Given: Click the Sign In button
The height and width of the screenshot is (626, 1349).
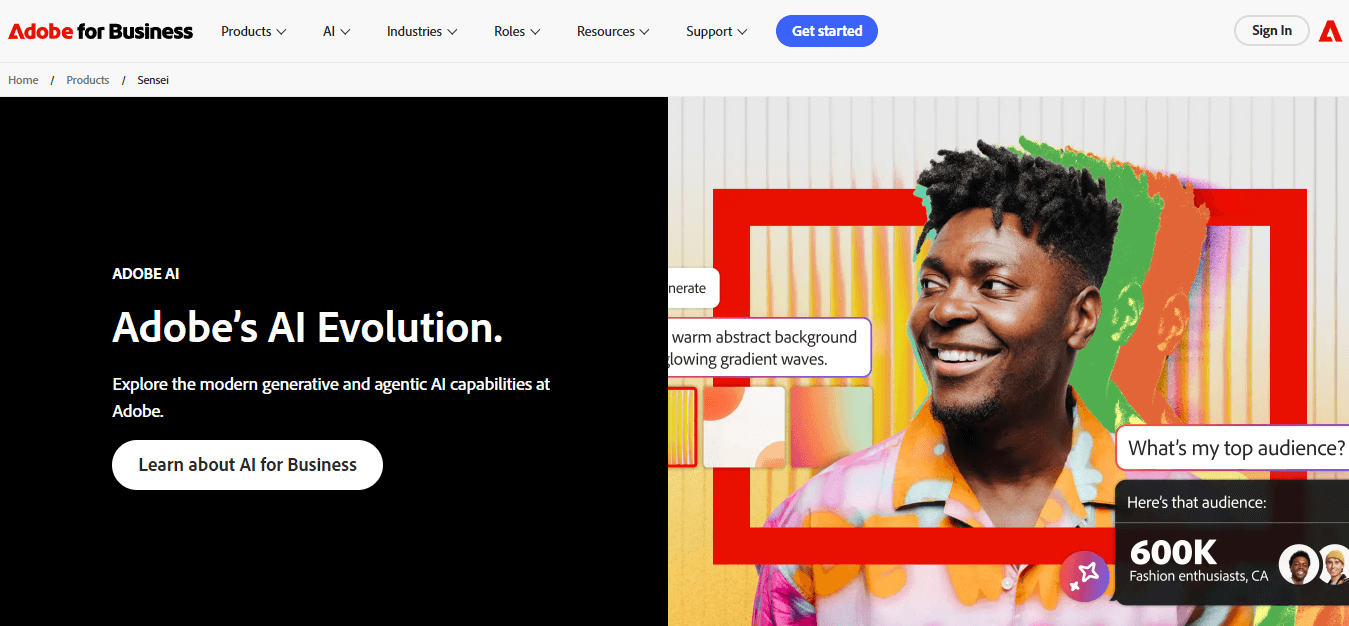Looking at the screenshot, I should 1271,31.
